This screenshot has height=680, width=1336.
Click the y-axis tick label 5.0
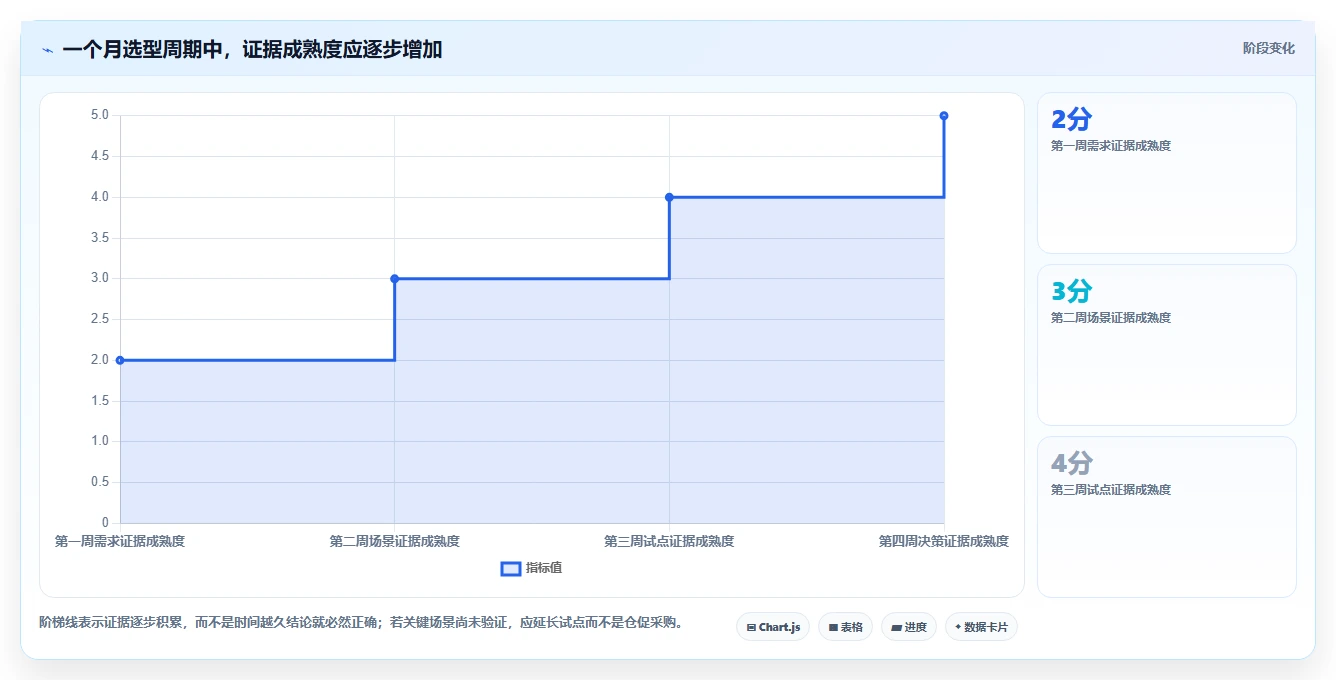pyautogui.click(x=100, y=115)
